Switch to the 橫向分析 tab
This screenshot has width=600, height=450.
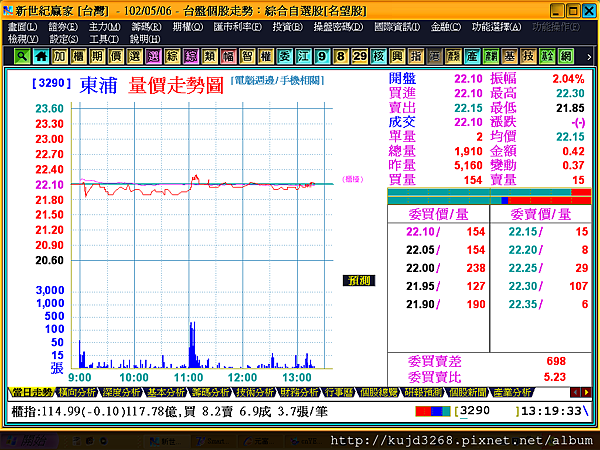point(77,392)
